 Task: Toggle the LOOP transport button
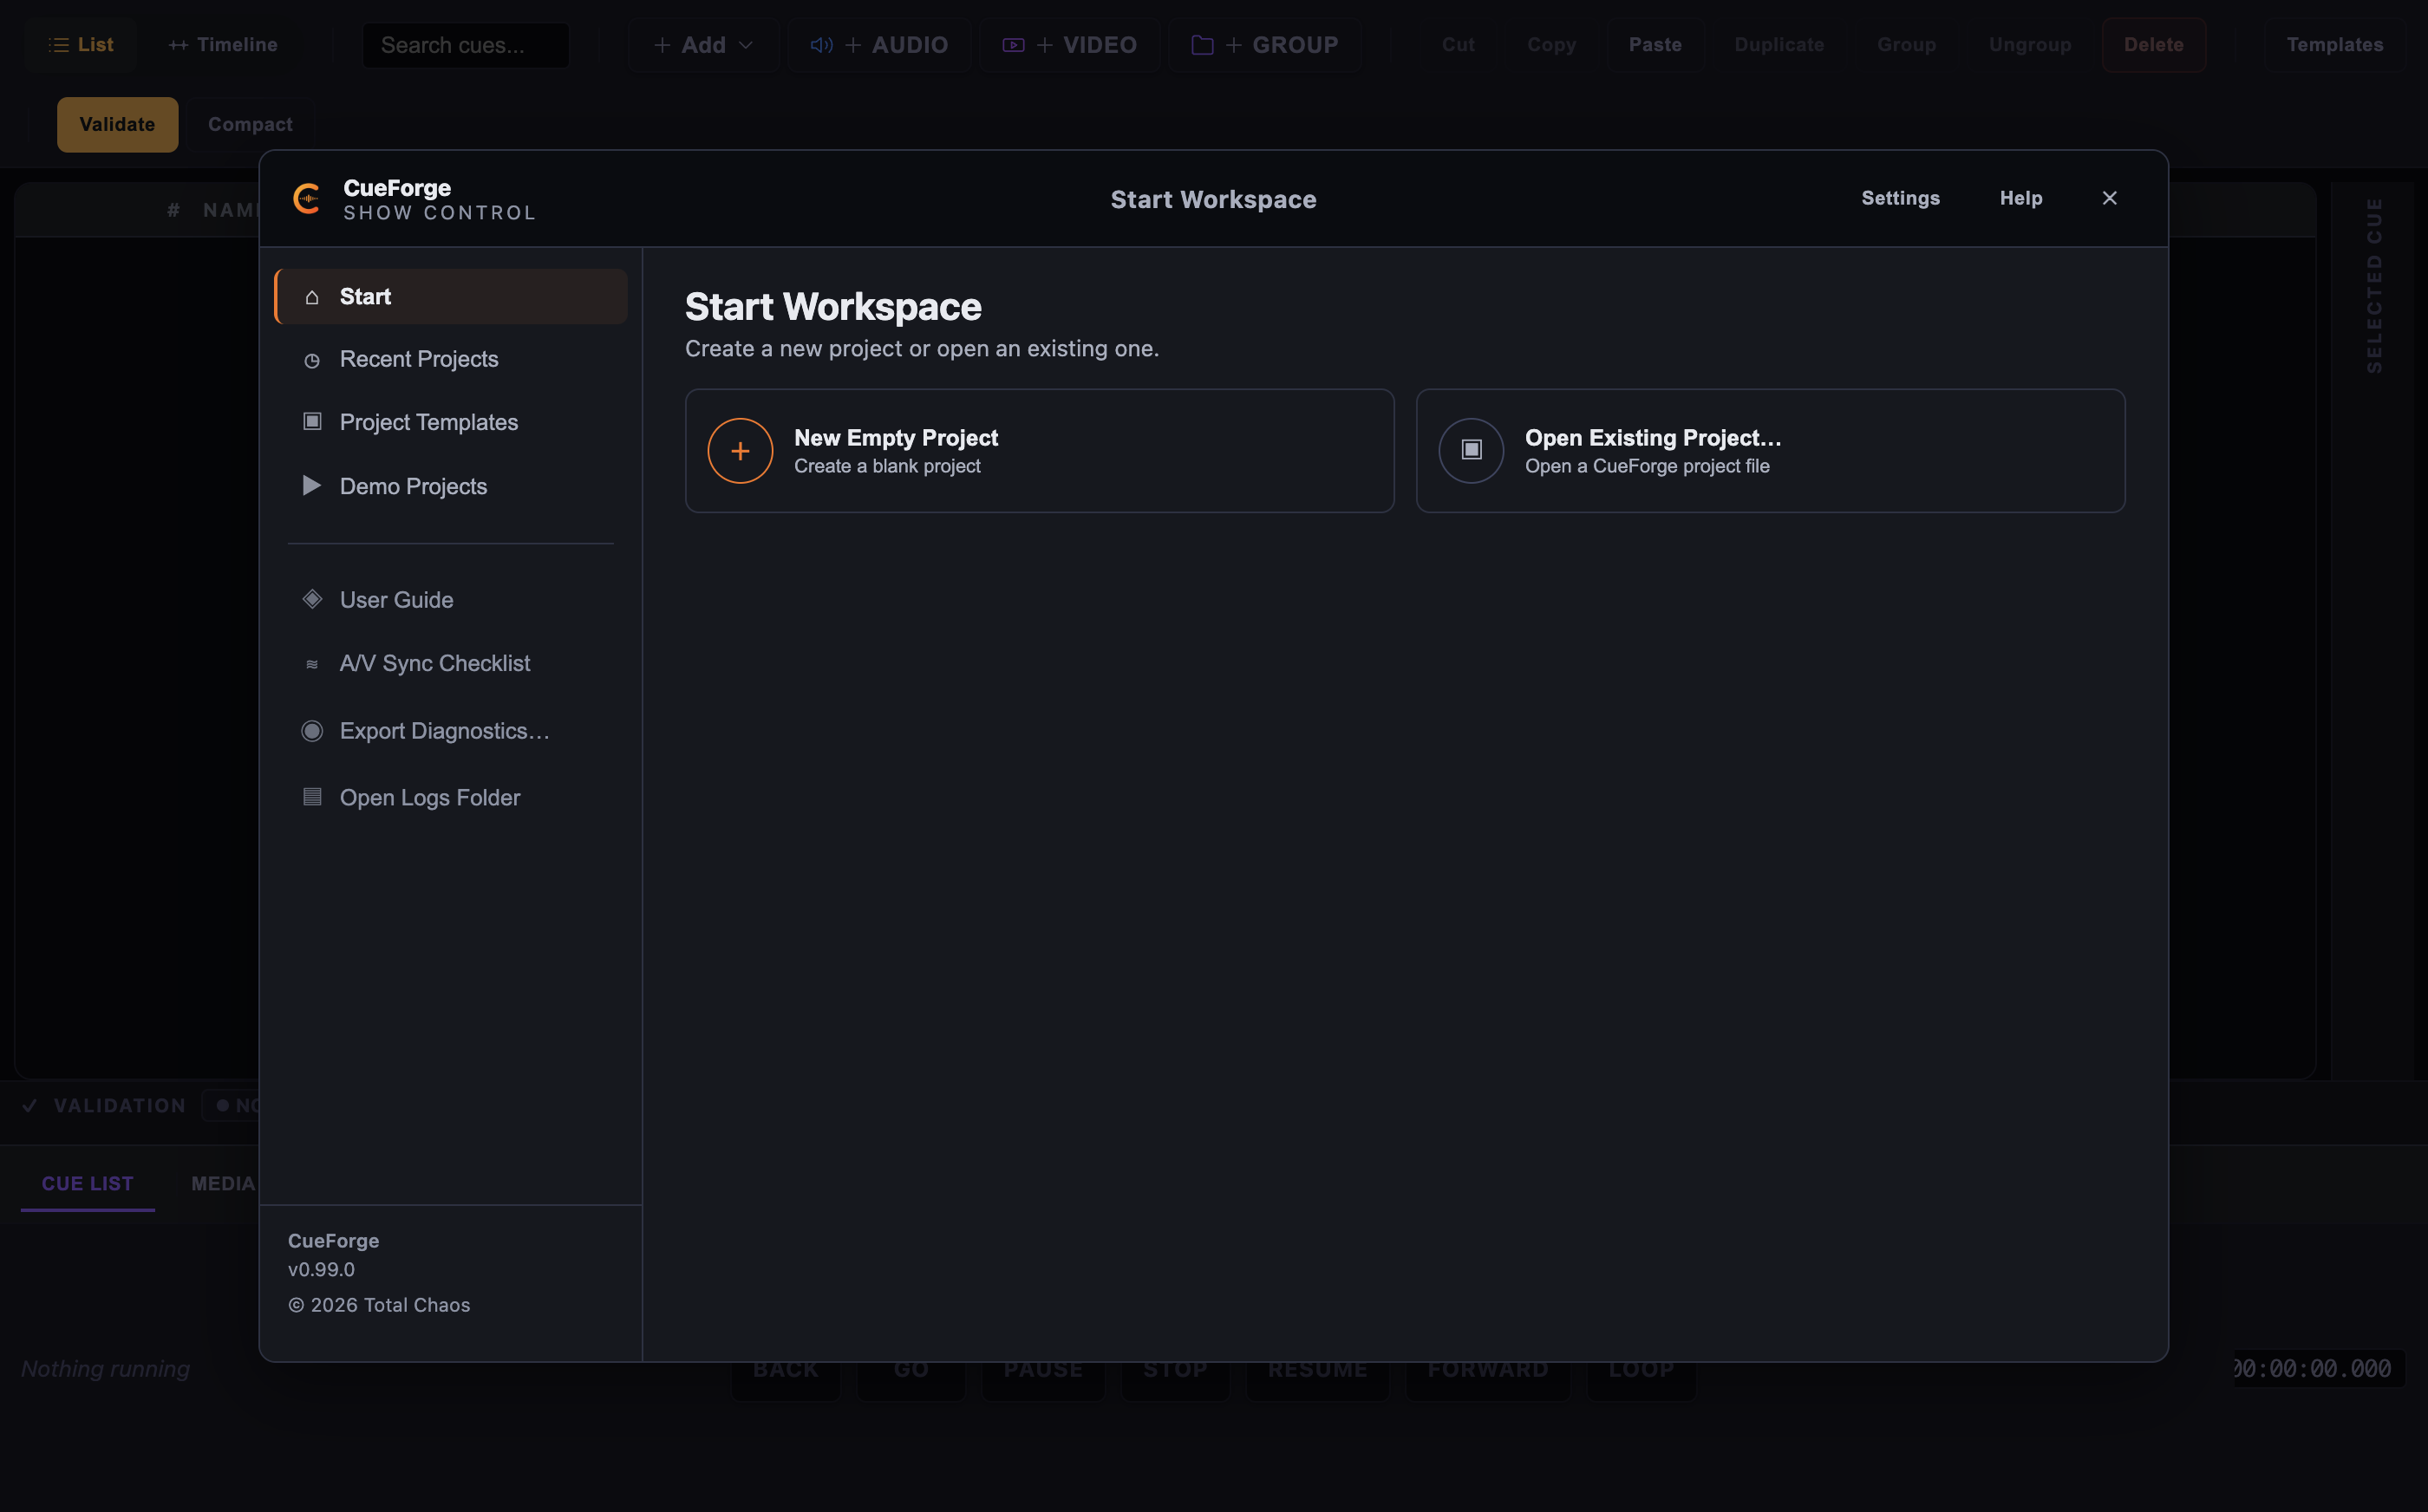coord(1642,1371)
